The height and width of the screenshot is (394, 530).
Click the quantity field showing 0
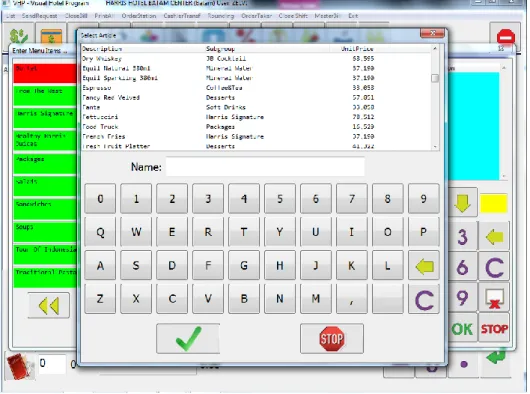(52, 364)
